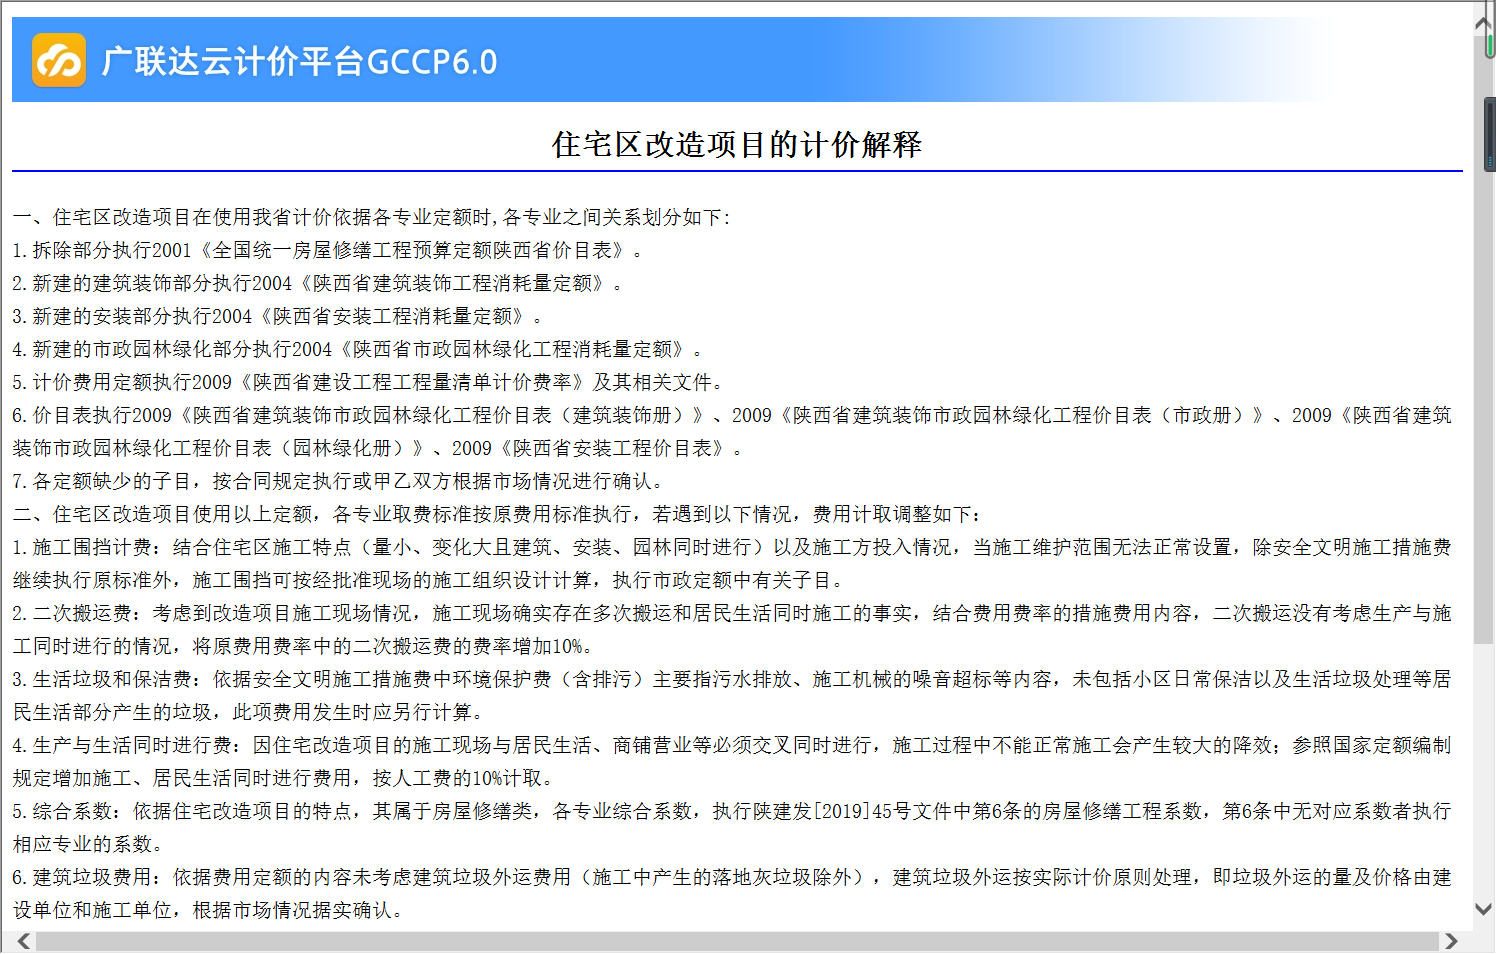This screenshot has height=954, width=1496.
Task: Click the line 4.新建的市政园林绿化部分执行2004
Action: click(x=358, y=349)
